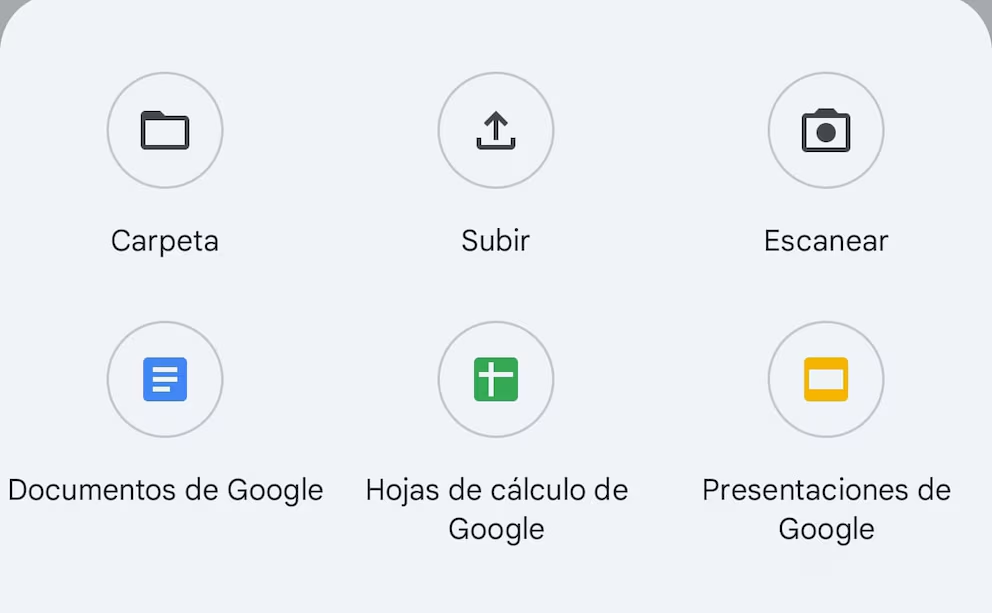Image resolution: width=992 pixels, height=613 pixels.
Task: Close the sheet via the dimmed top-right corner
Action: [986, 5]
